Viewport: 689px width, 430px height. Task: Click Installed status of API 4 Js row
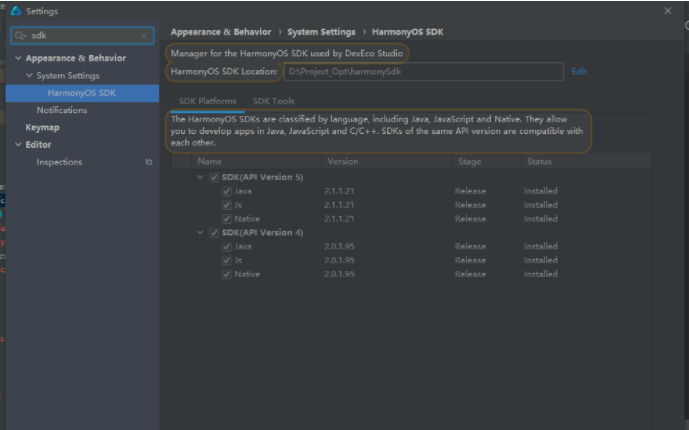540,260
